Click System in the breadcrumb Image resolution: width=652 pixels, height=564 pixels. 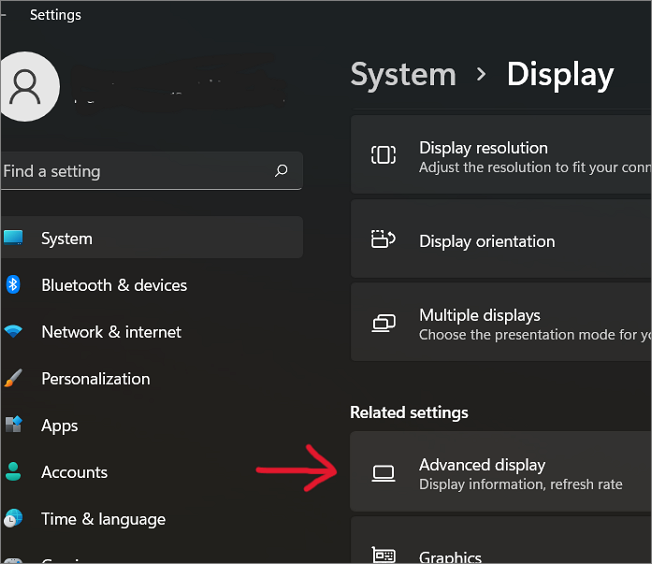click(403, 74)
